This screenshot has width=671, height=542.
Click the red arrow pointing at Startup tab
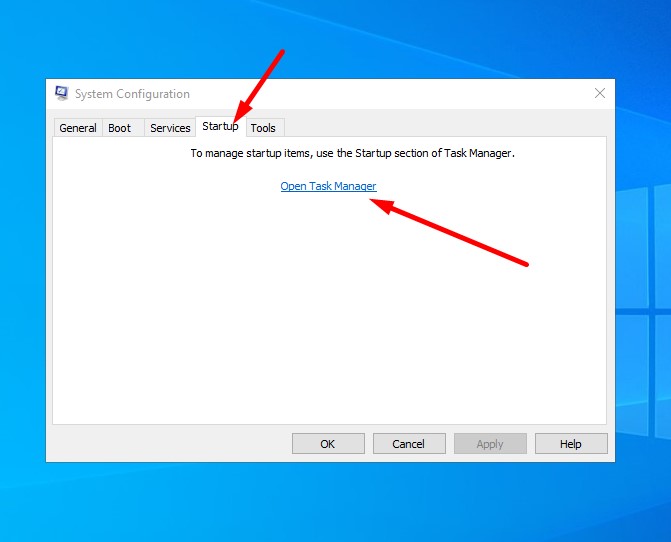(x=260, y=82)
